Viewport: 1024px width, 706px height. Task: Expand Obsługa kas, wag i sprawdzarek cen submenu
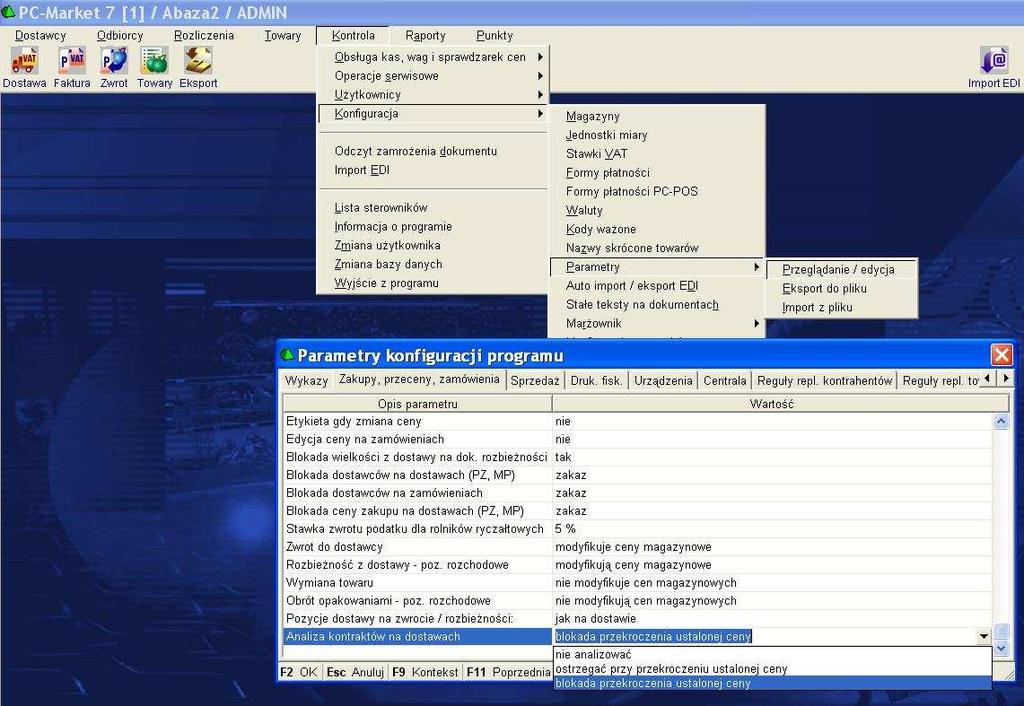point(433,57)
